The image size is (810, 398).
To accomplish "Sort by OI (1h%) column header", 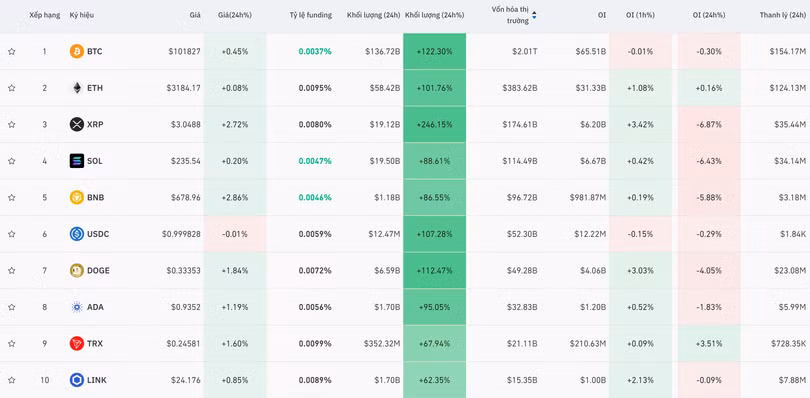I will pos(641,15).
